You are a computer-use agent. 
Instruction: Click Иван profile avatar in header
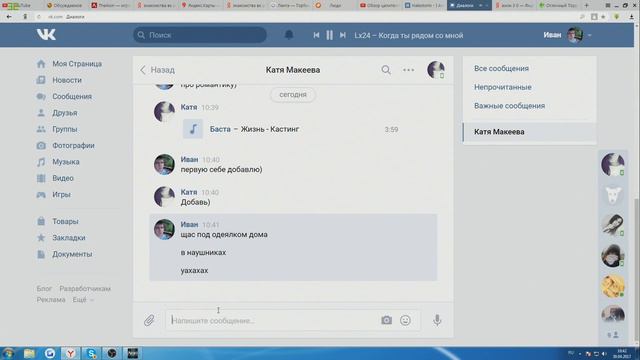pyautogui.click(x=575, y=35)
